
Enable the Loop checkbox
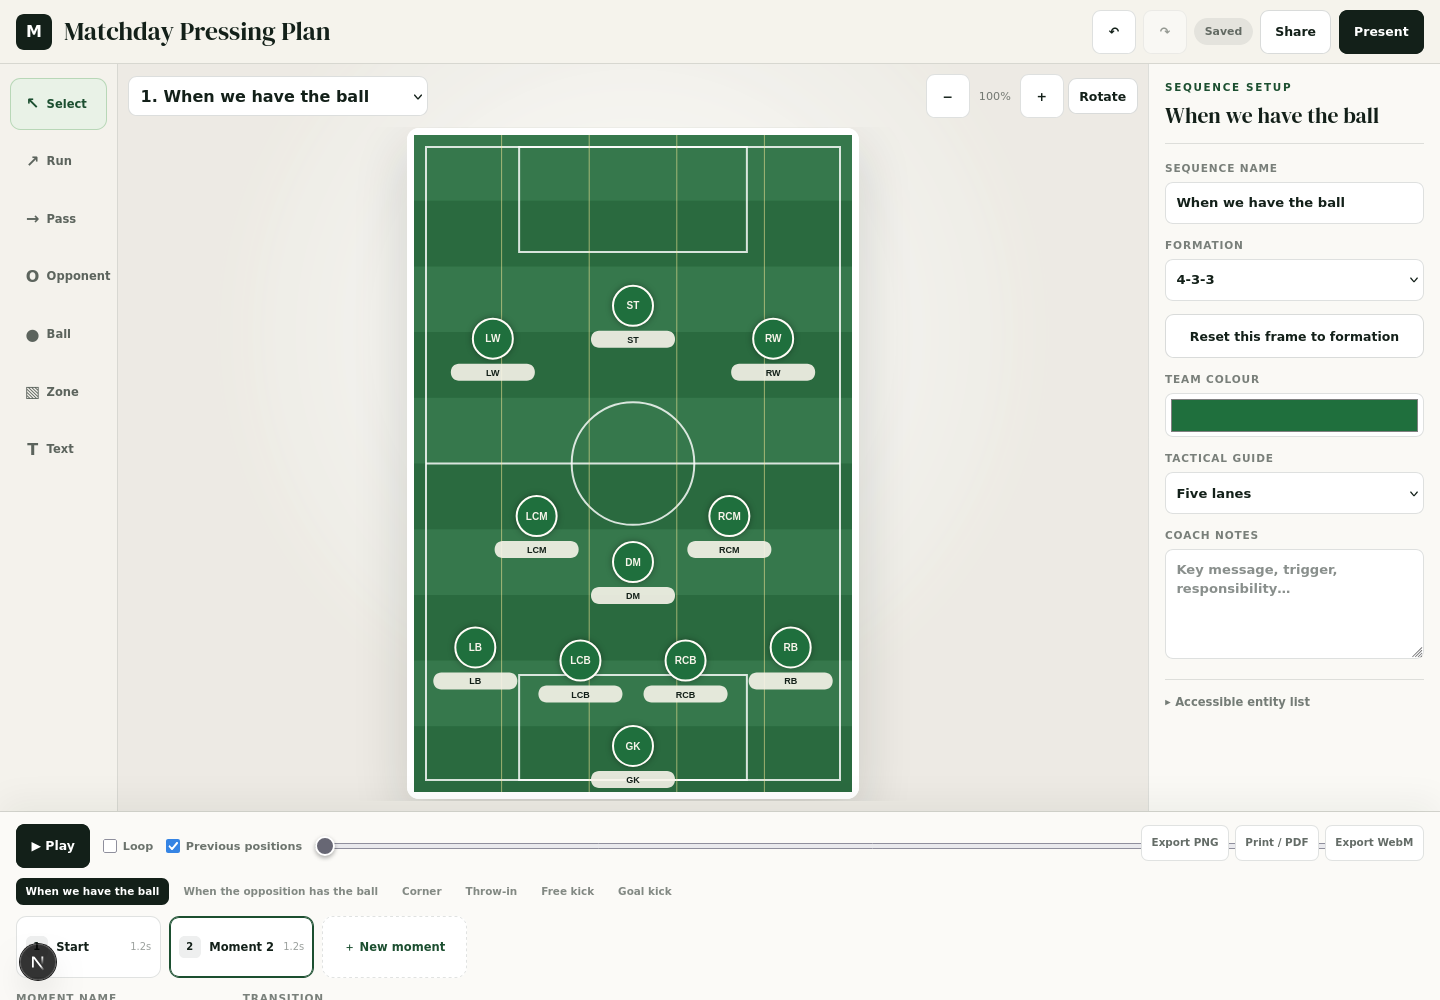[110, 846]
